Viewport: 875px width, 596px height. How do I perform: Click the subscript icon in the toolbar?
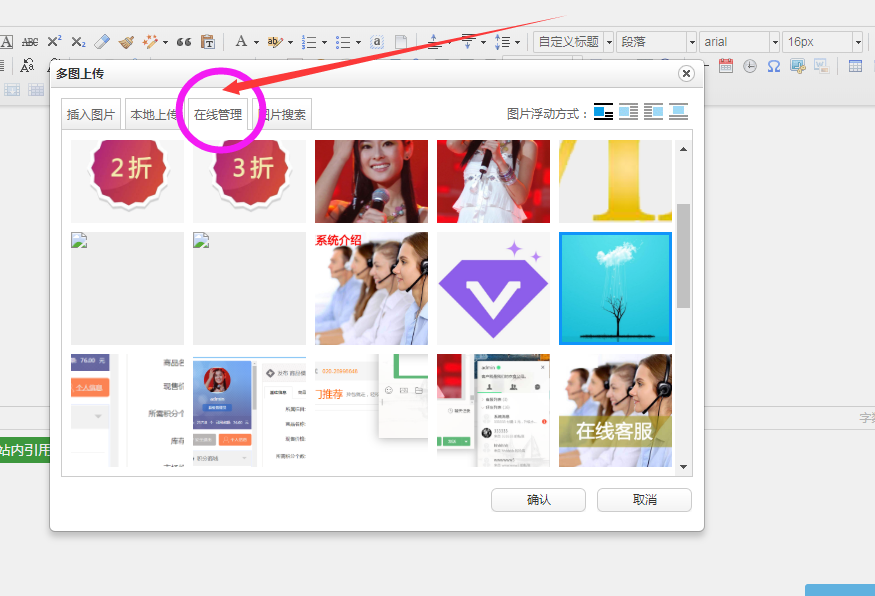pos(78,42)
